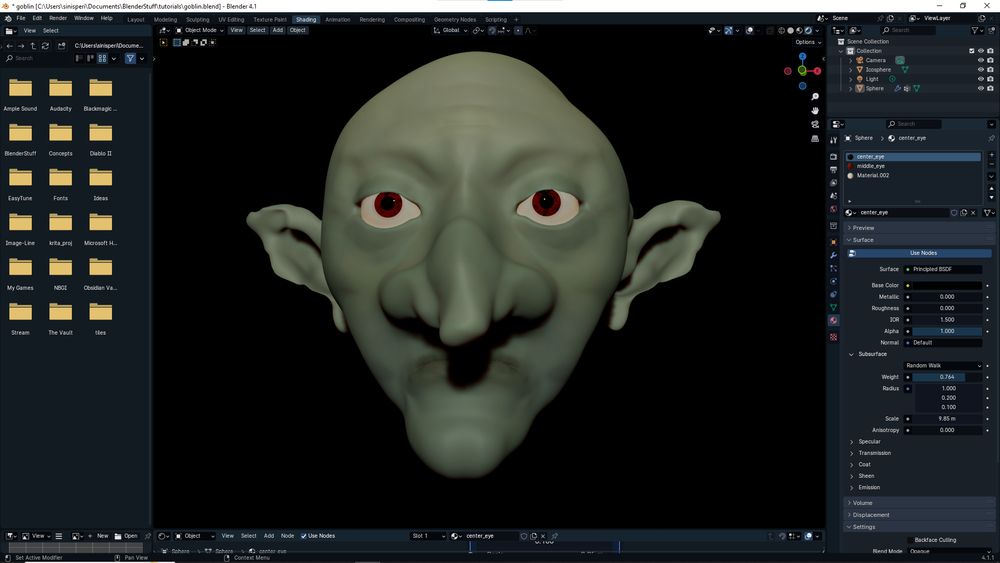
Task: Hide Light in viewport via eye icon
Action: point(981,79)
